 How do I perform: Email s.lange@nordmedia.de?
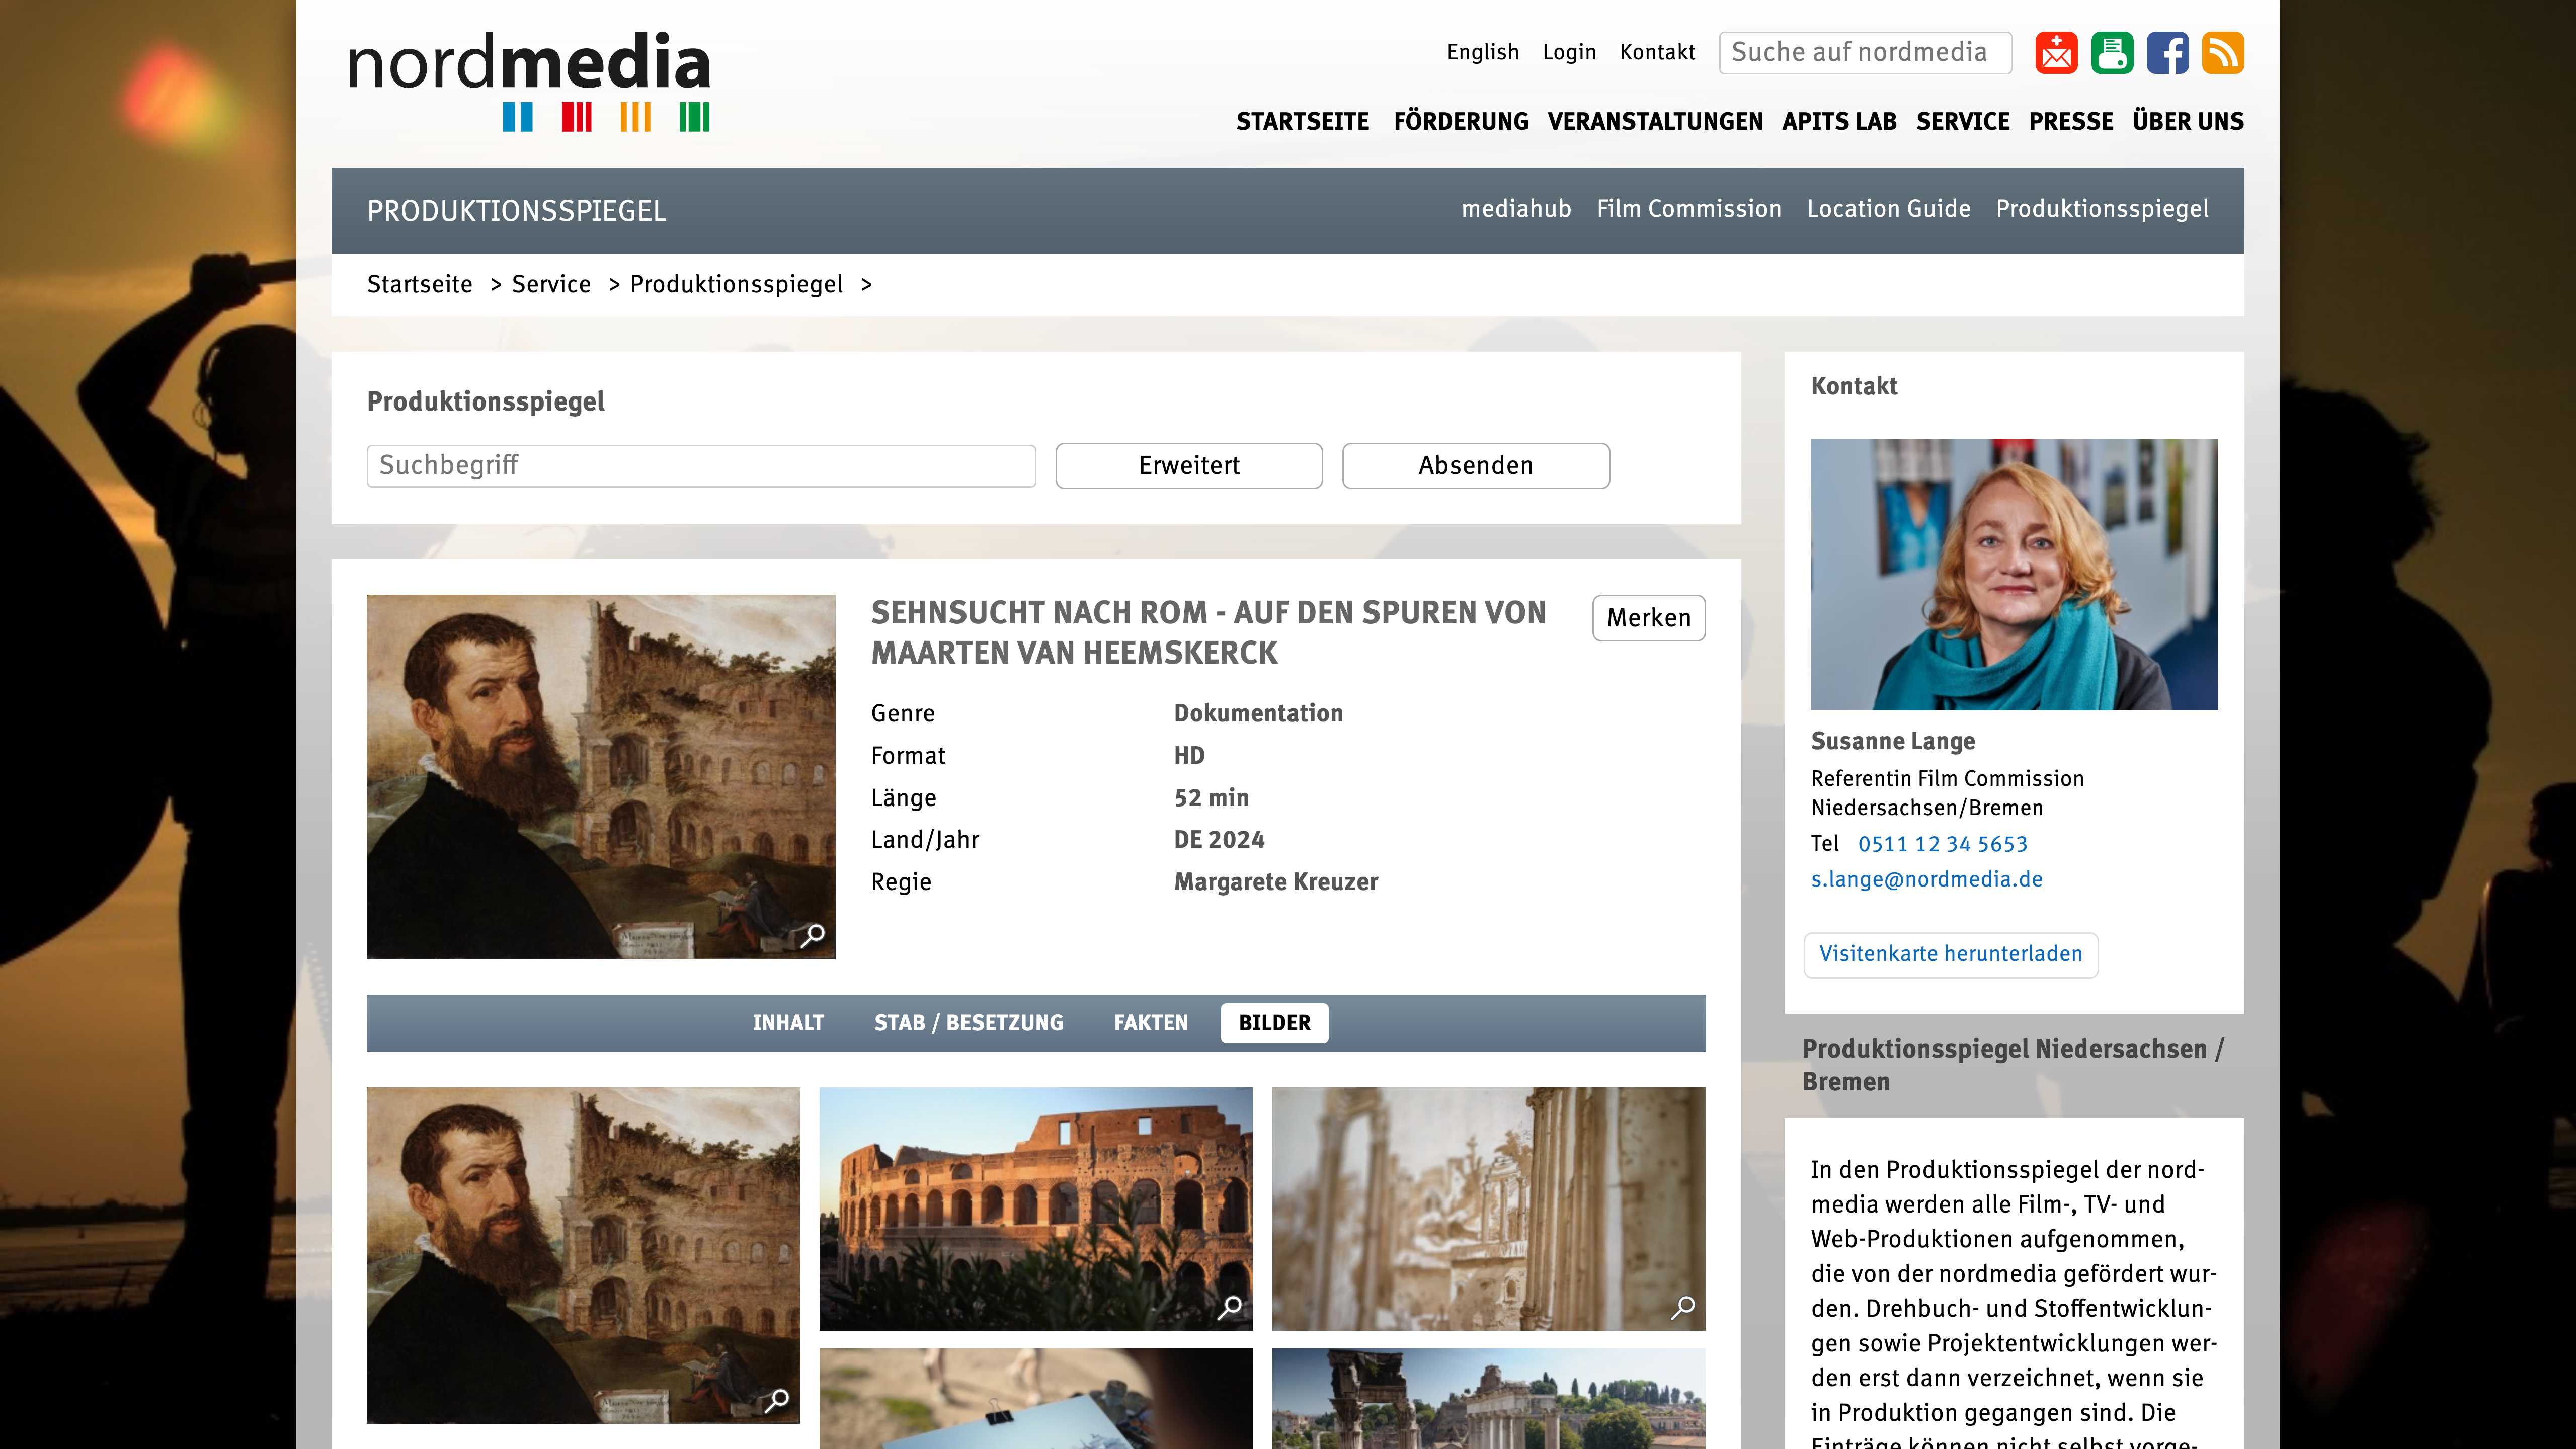[1926, 879]
